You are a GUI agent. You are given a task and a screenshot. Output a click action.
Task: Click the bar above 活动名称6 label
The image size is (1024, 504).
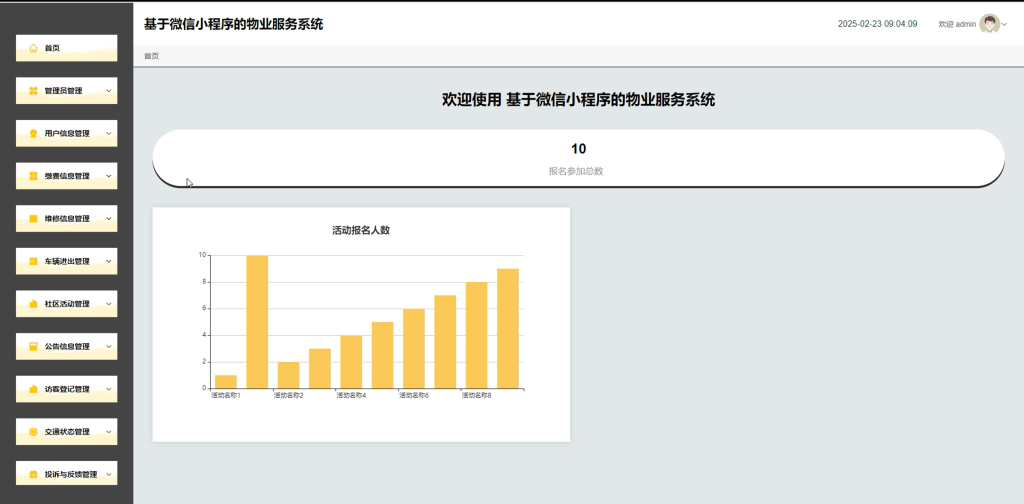(413, 349)
